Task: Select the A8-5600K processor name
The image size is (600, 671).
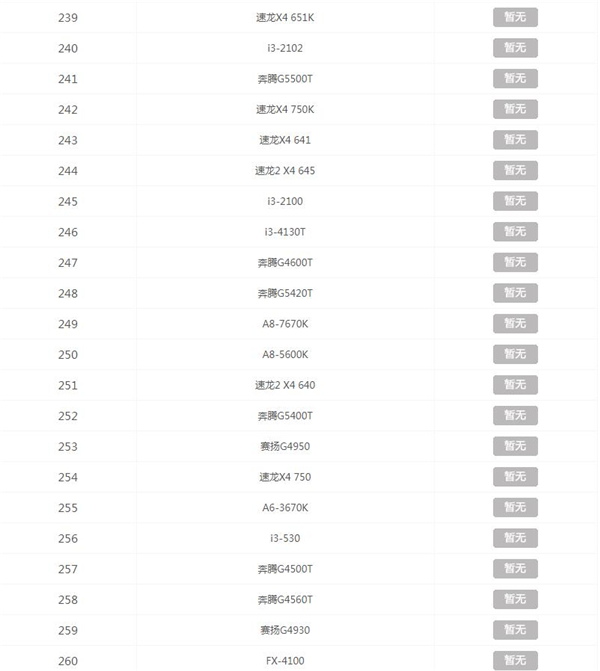Action: click(x=285, y=354)
